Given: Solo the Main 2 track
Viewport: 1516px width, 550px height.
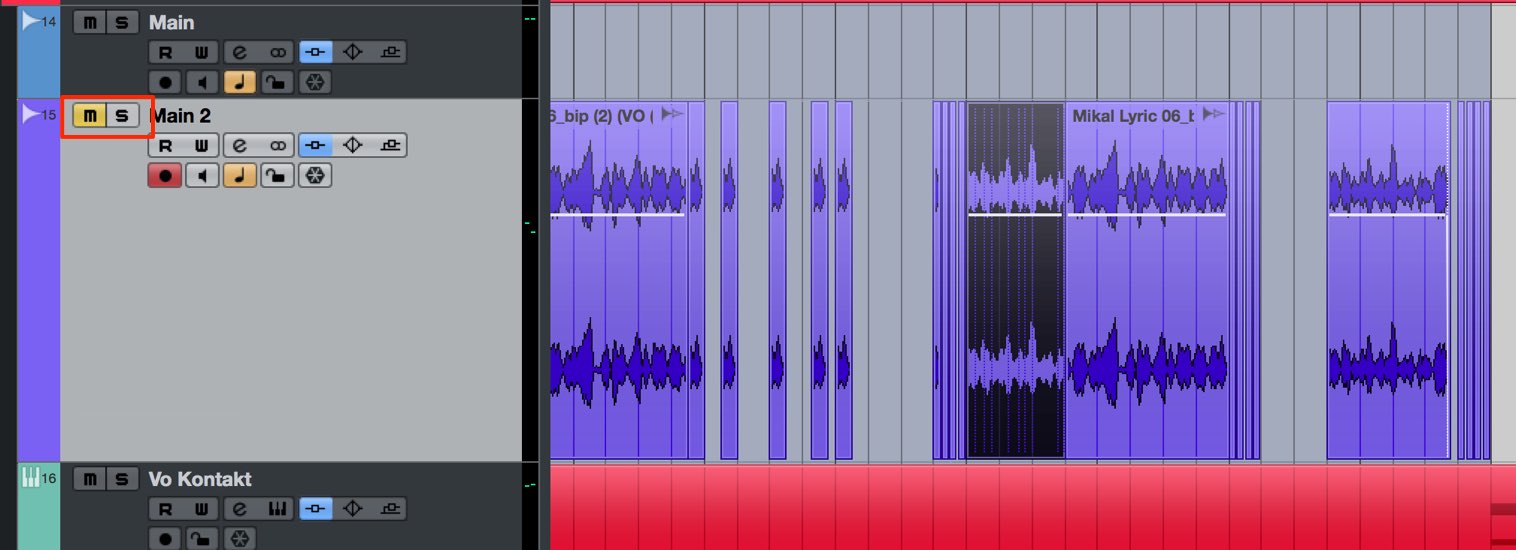Looking at the screenshot, I should point(122,116).
